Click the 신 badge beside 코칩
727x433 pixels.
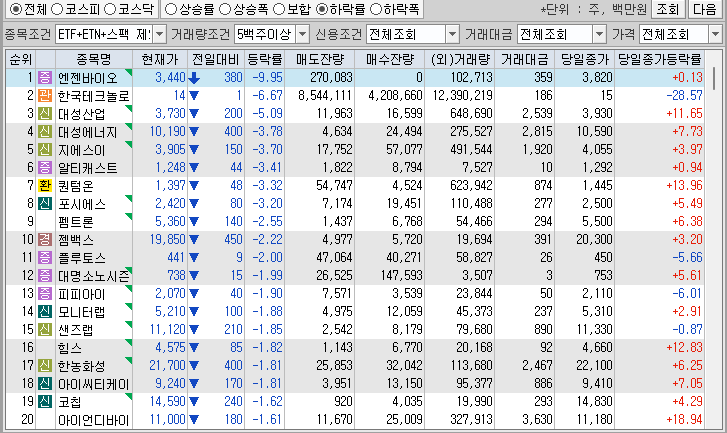coord(45,401)
